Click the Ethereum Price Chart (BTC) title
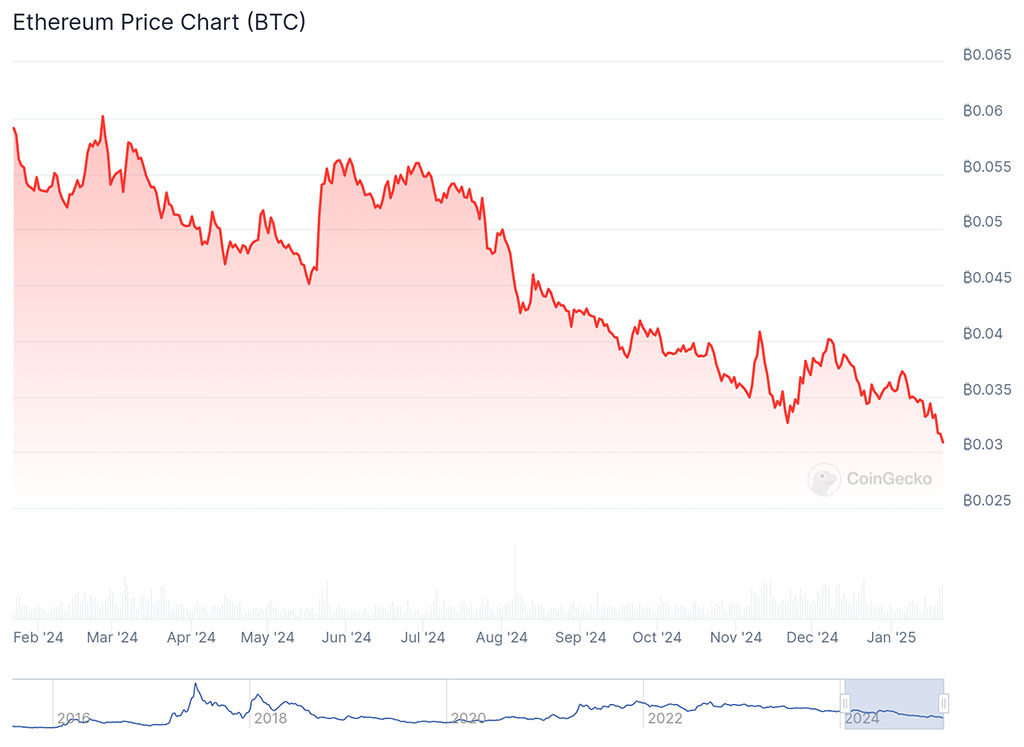The height and width of the screenshot is (747, 1024). pyautogui.click(x=159, y=22)
